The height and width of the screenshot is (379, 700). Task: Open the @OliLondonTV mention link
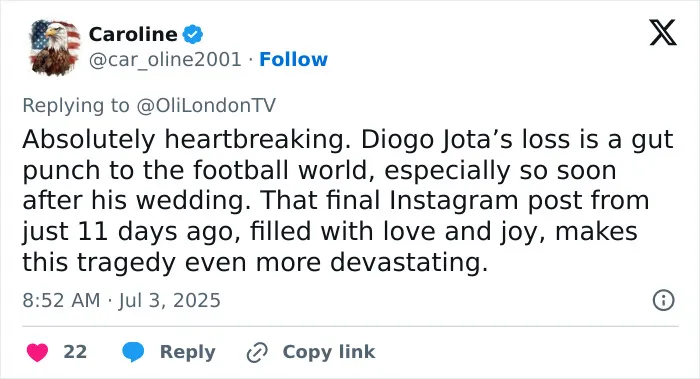click(x=206, y=105)
